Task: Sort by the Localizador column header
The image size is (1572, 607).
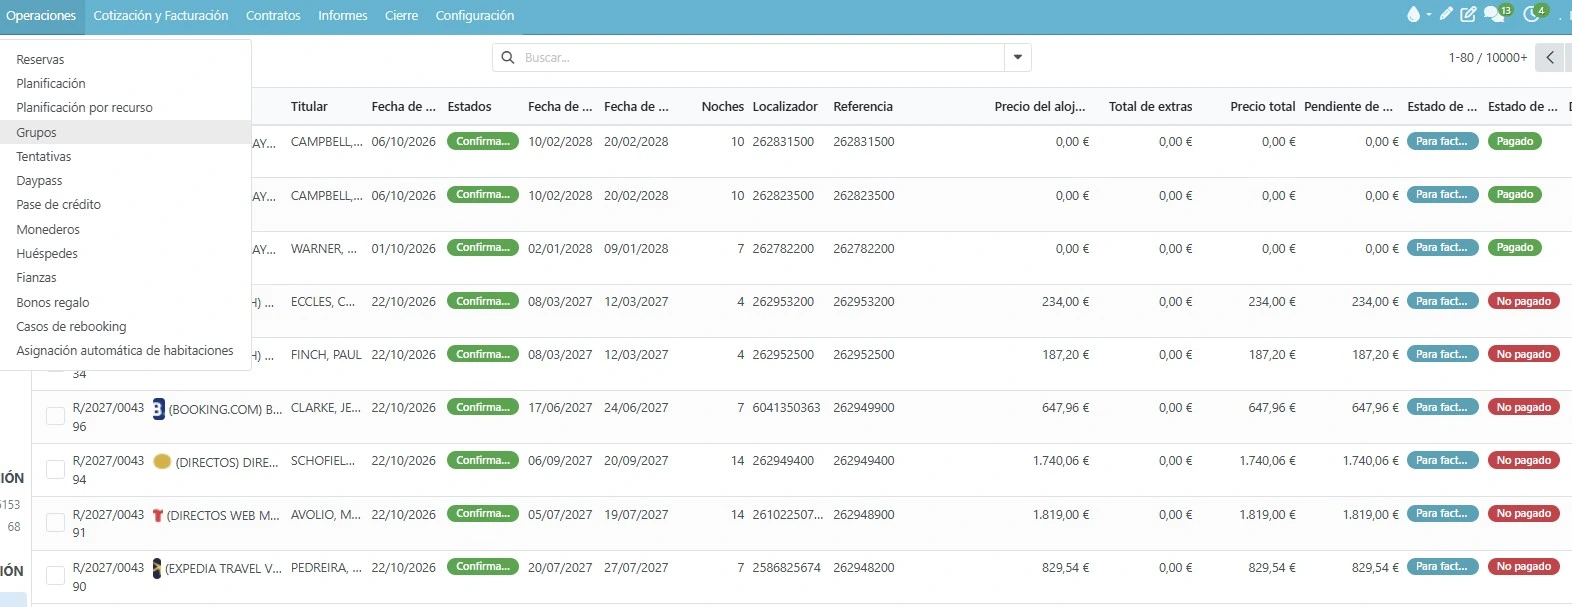Action: [x=785, y=107]
